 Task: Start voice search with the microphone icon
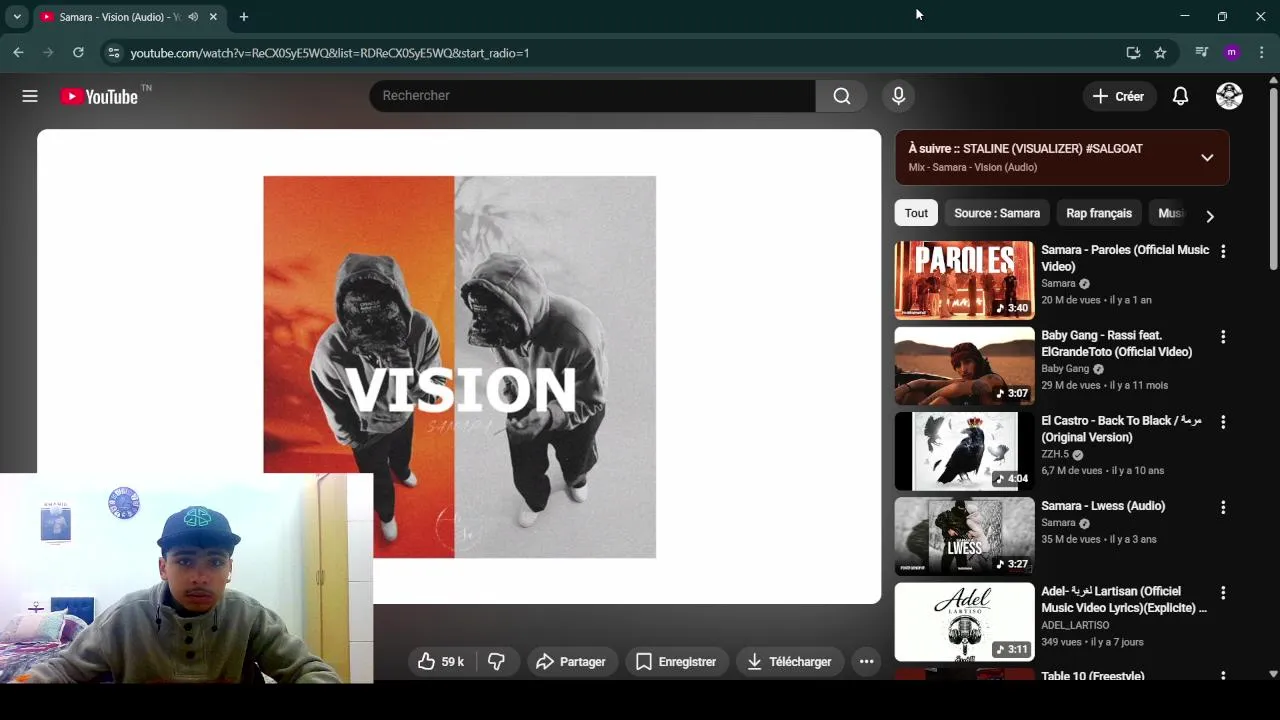point(898,96)
